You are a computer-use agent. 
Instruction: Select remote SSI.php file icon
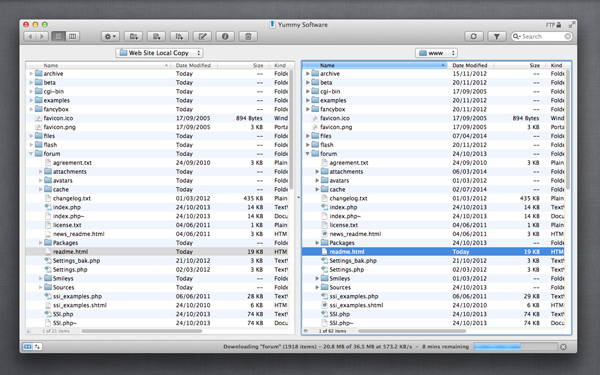pyautogui.click(x=324, y=314)
